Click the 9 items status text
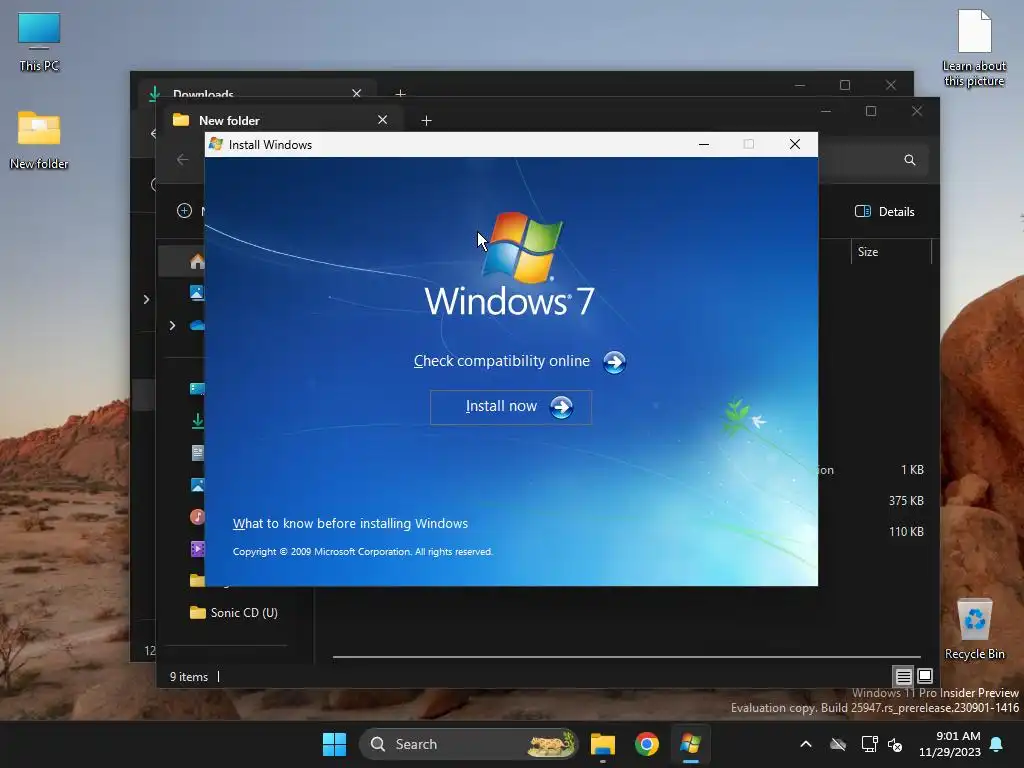This screenshot has width=1024, height=768. [x=189, y=677]
